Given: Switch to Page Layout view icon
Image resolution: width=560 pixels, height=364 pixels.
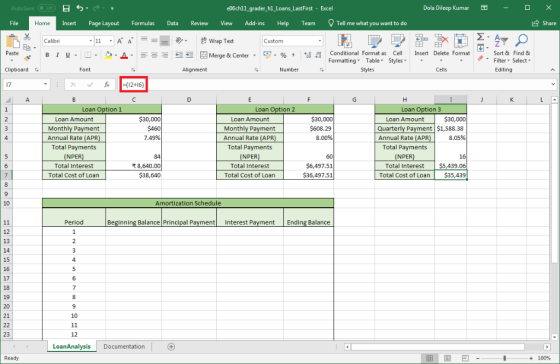Looking at the screenshot, I should (447, 358).
